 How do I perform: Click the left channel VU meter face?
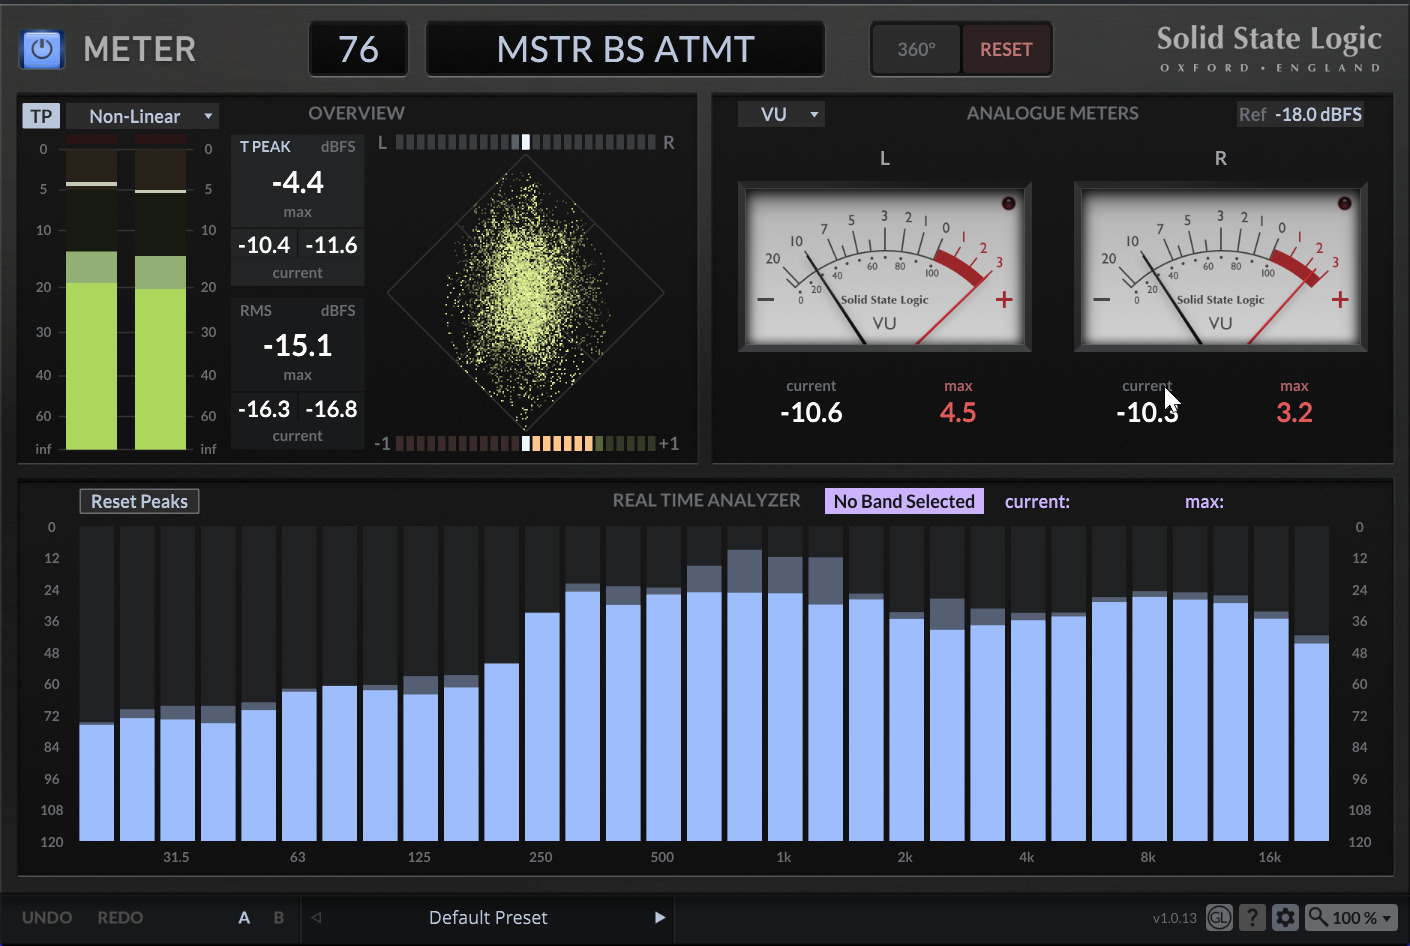884,267
